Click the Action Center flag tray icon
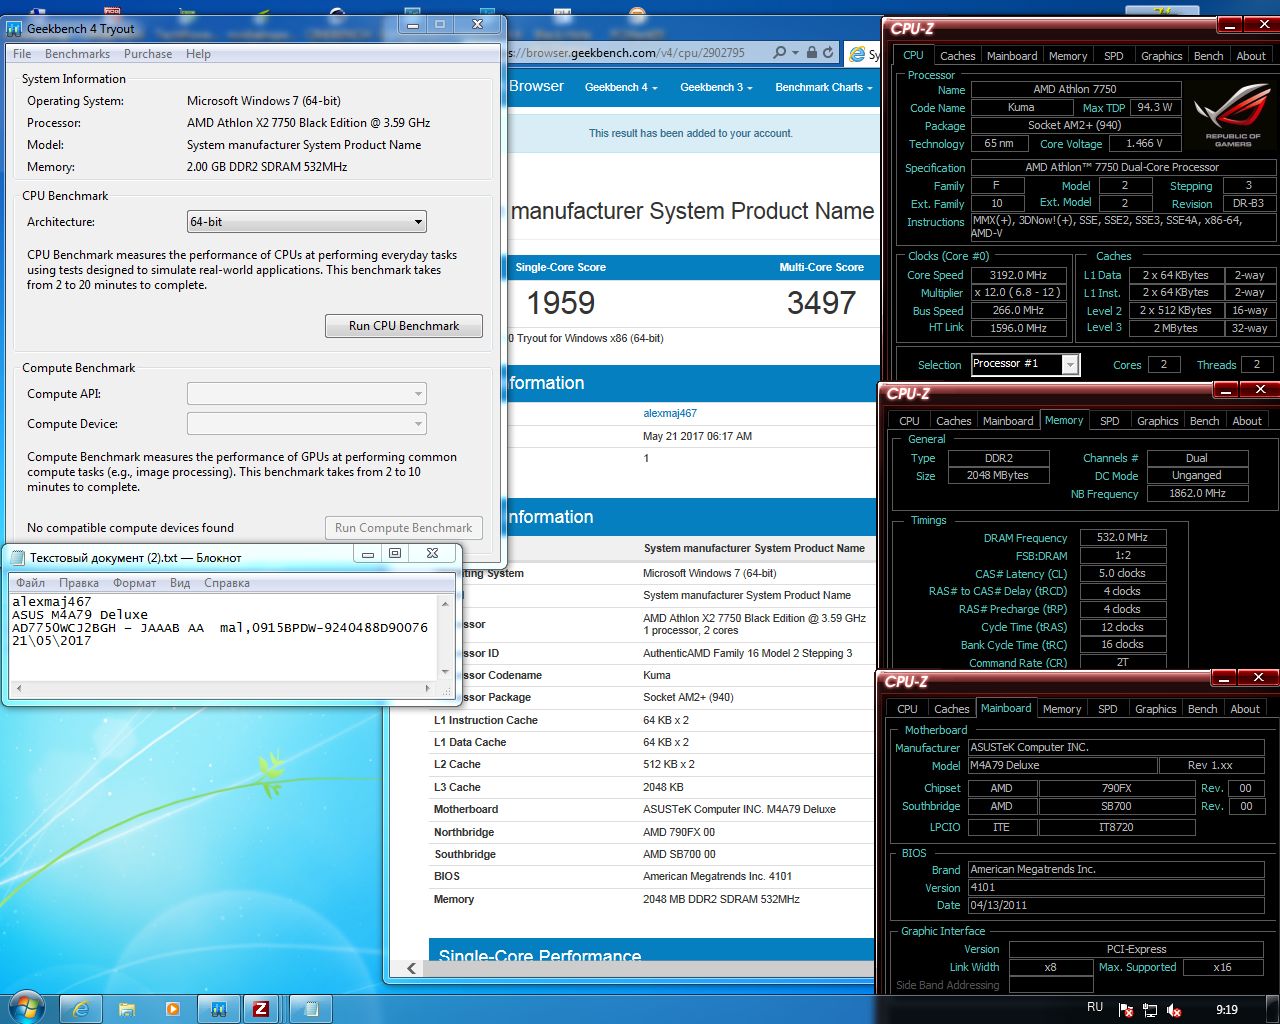Screen dimensions: 1280x1024 [1126, 1010]
